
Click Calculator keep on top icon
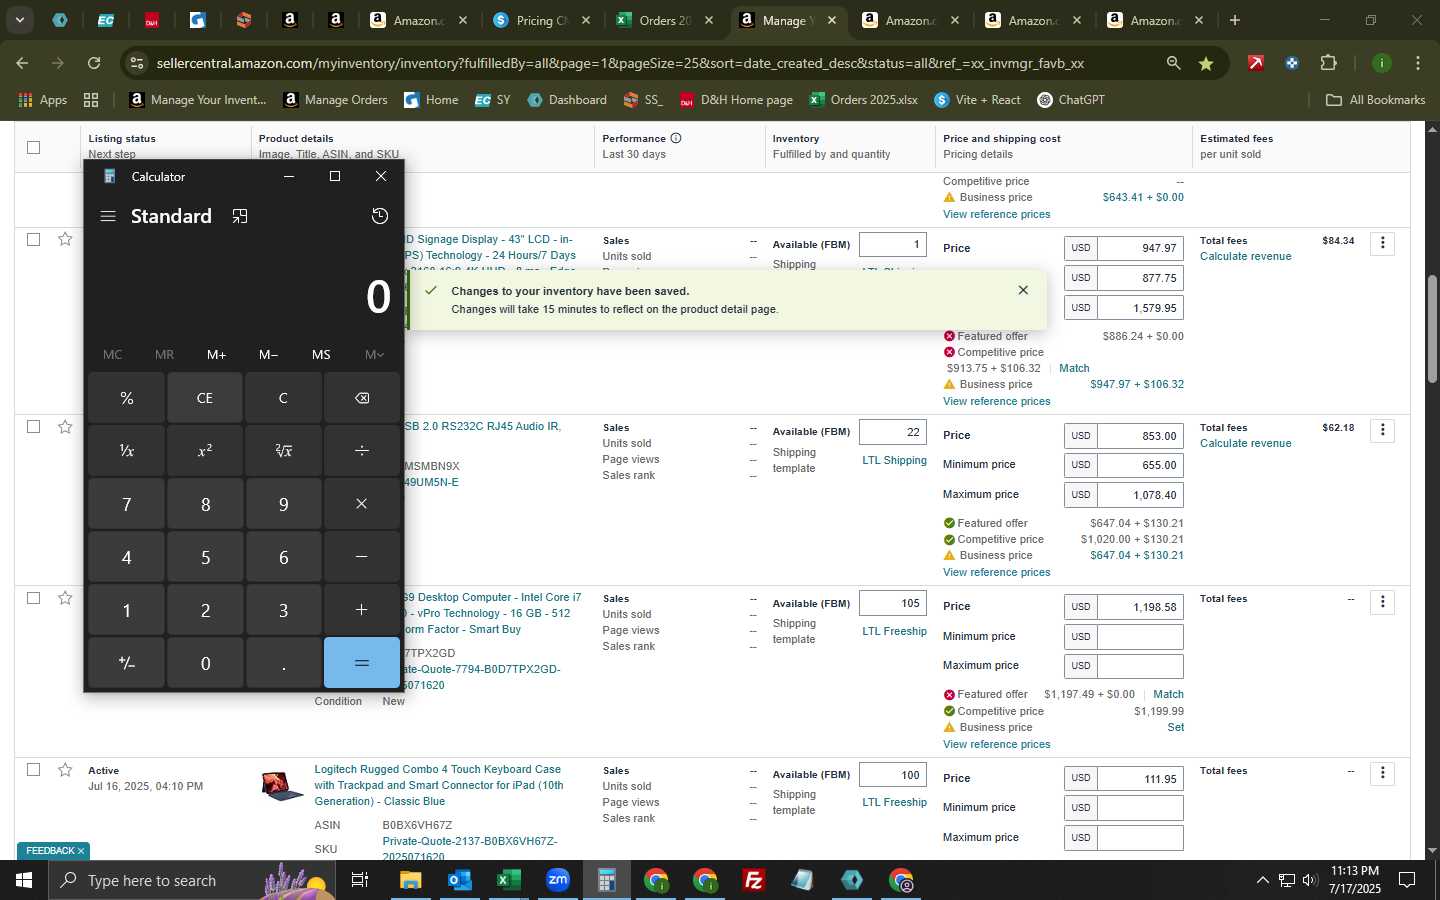coord(240,216)
